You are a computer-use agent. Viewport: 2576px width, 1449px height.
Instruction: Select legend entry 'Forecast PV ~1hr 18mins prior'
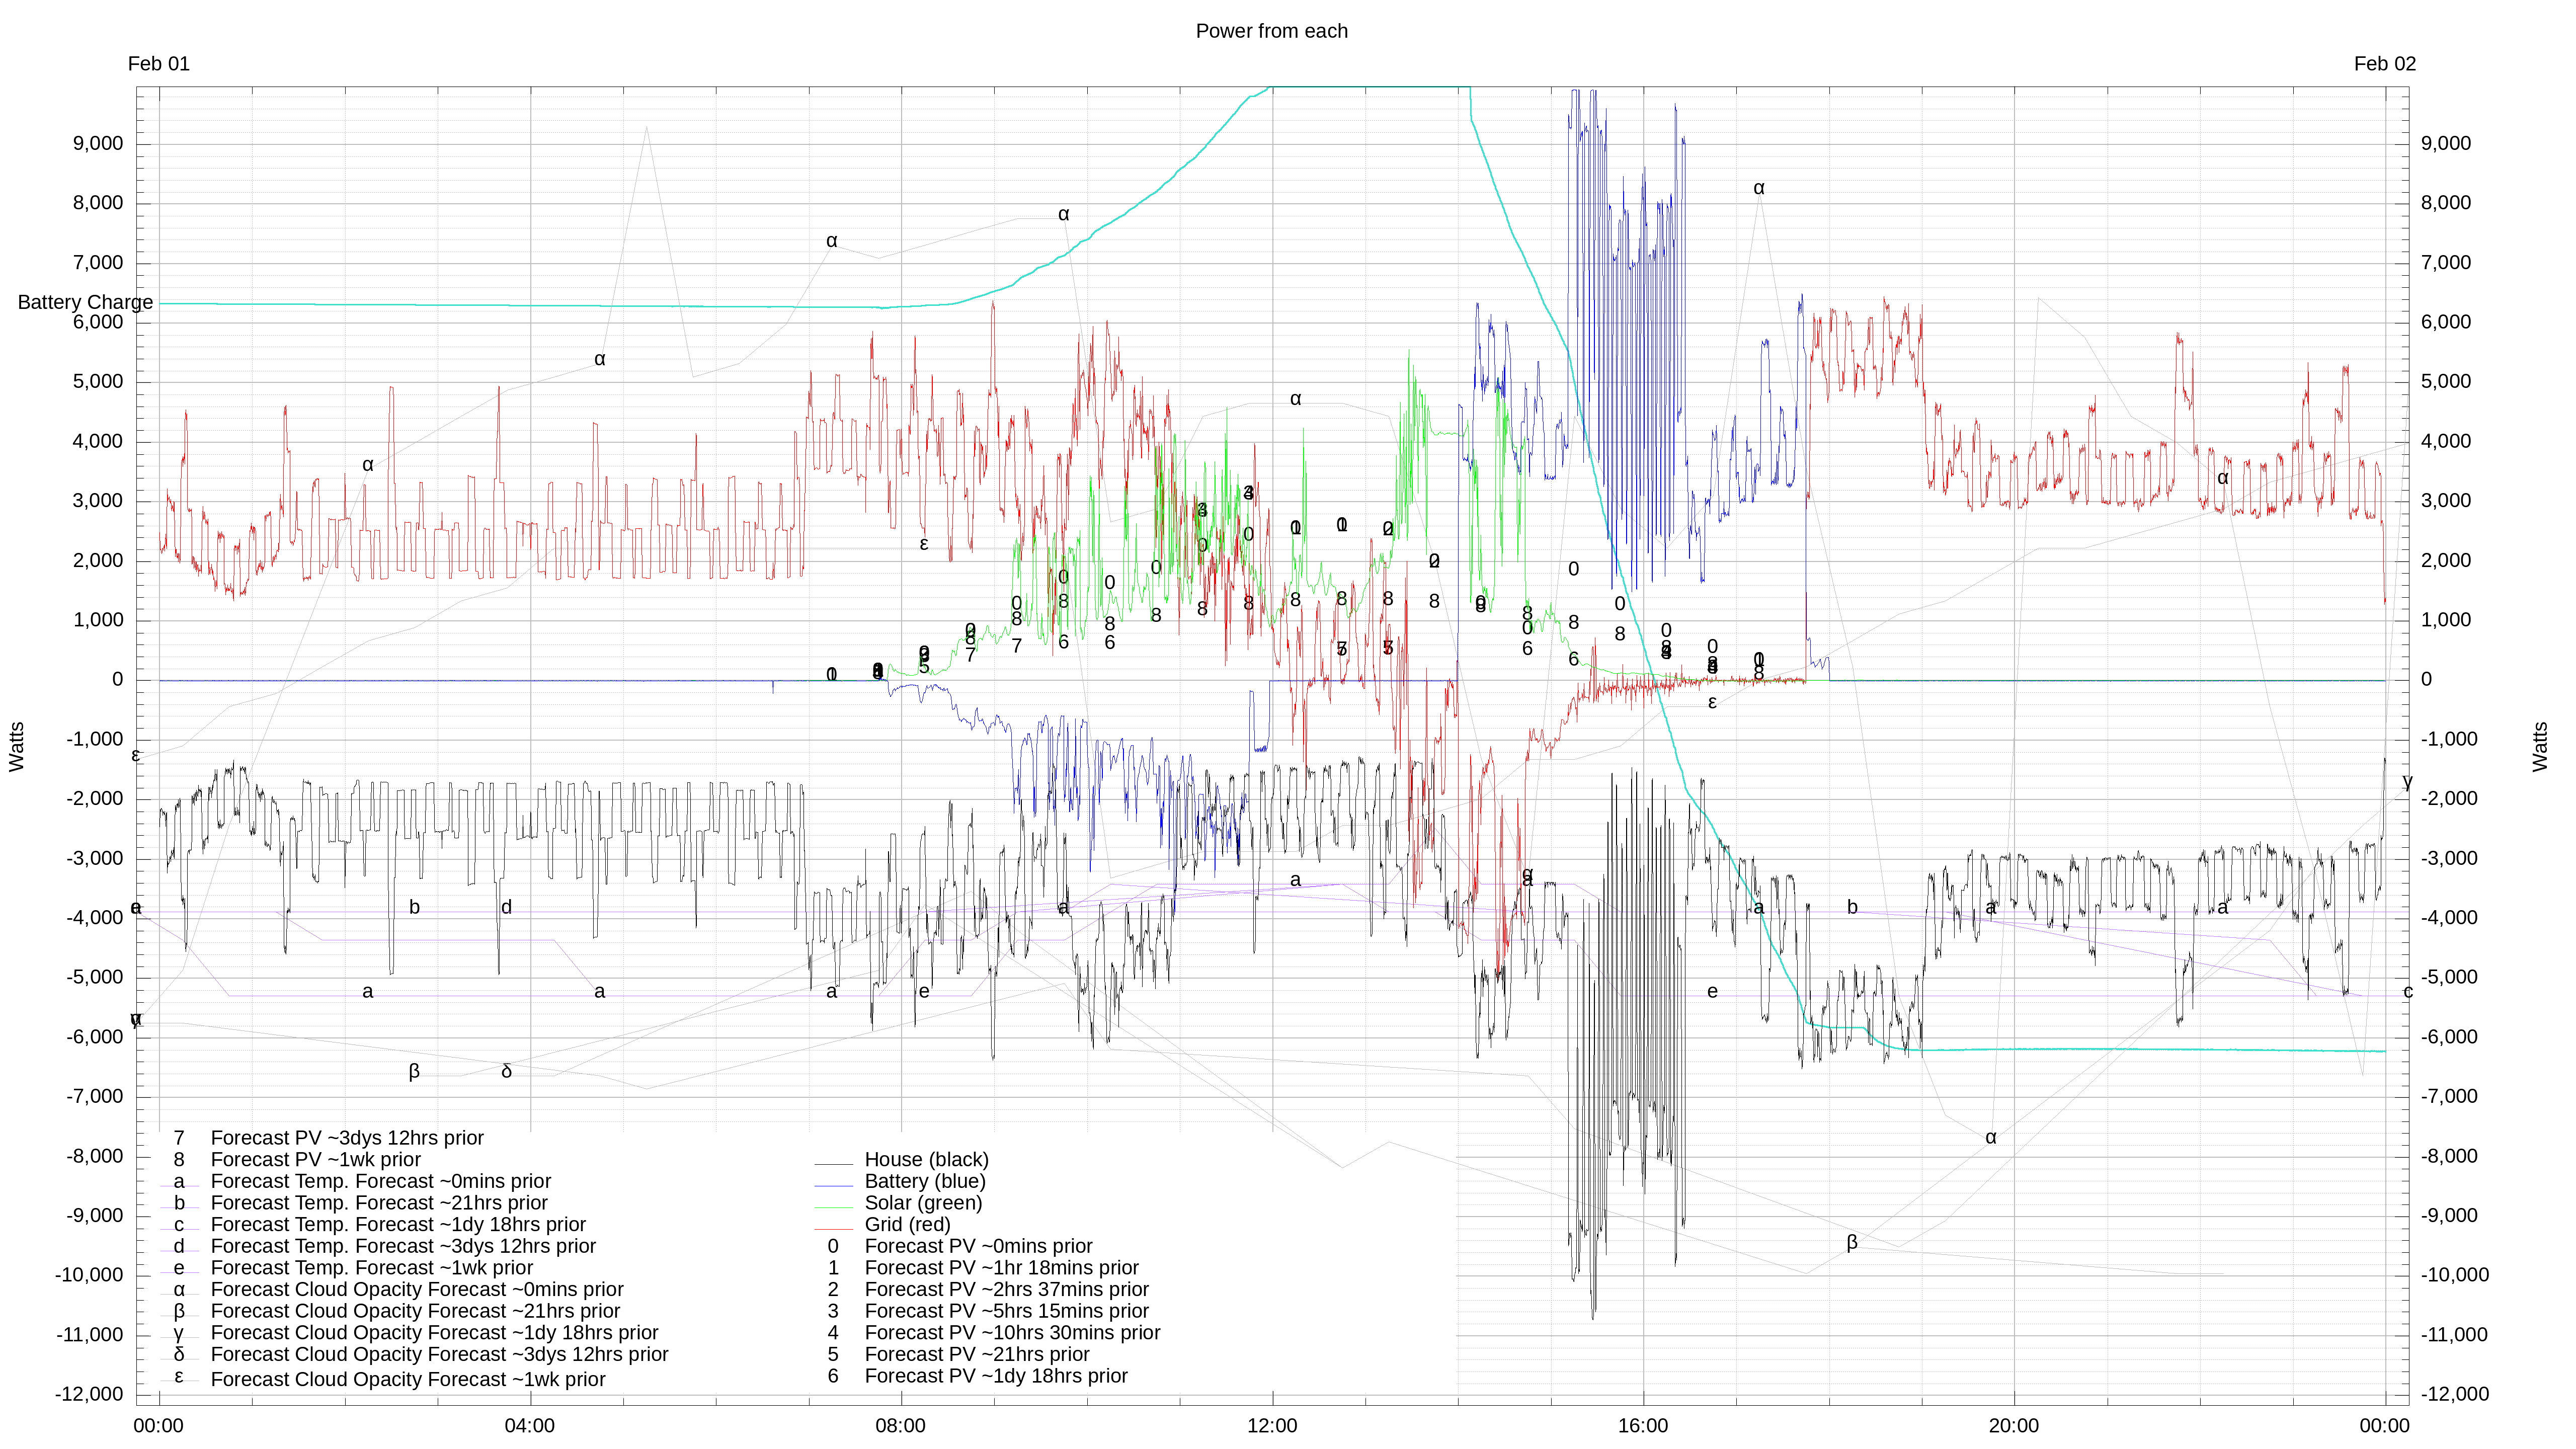click(x=1001, y=1268)
